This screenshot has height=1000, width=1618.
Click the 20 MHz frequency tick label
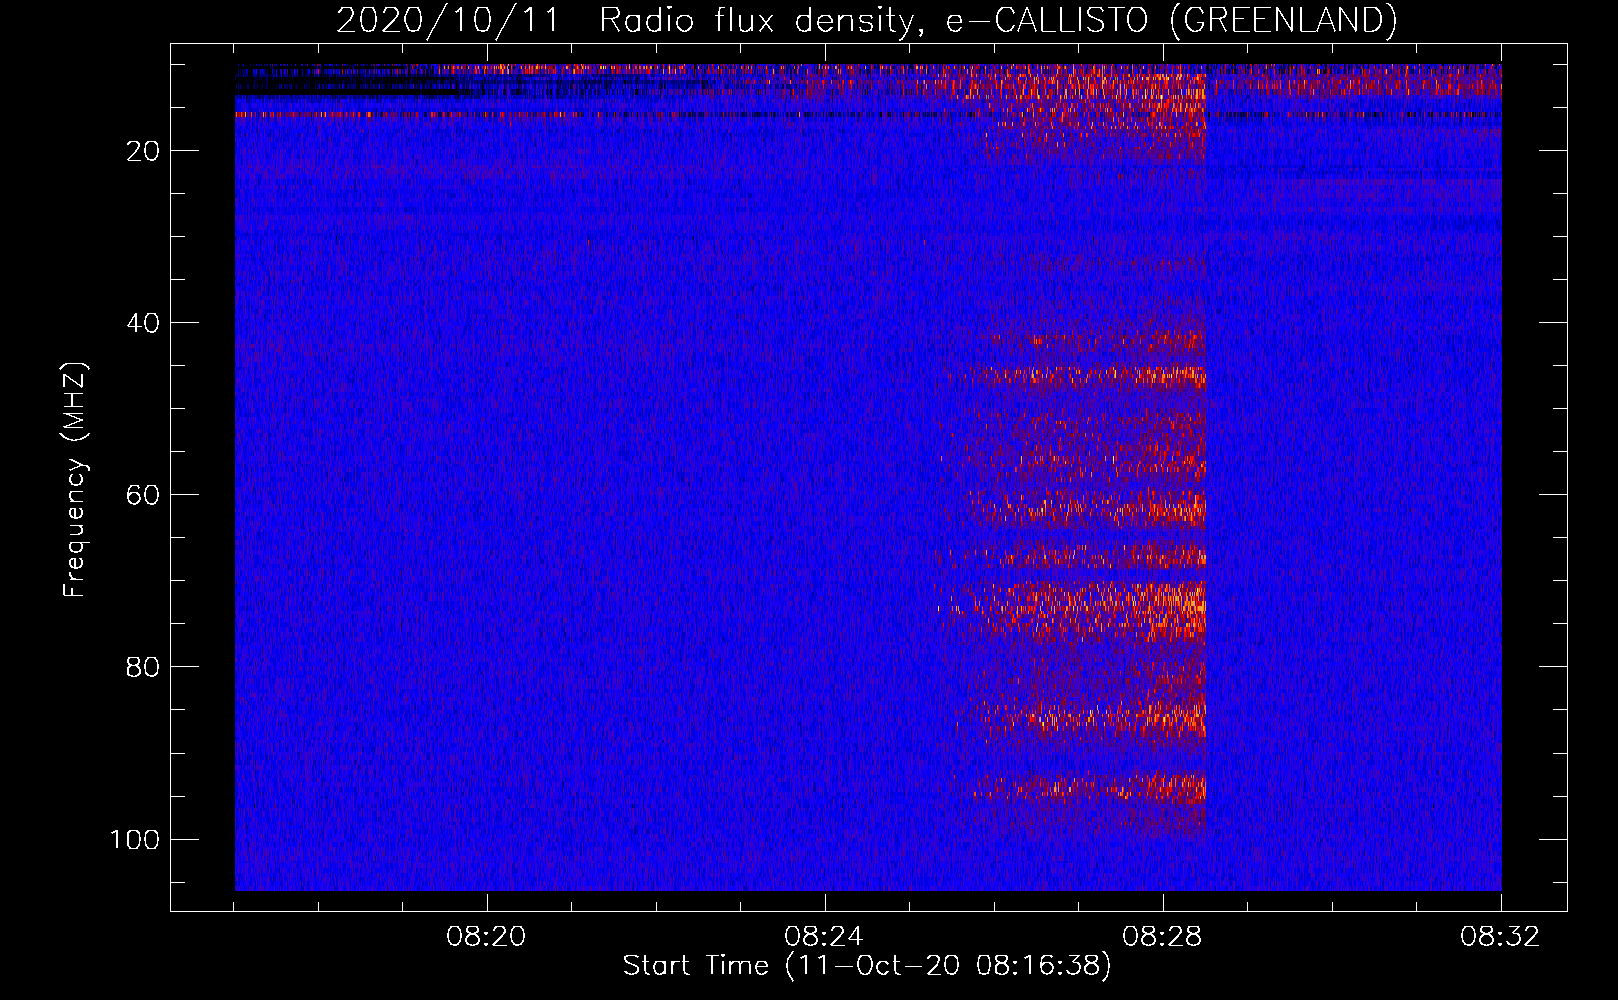coord(143,151)
